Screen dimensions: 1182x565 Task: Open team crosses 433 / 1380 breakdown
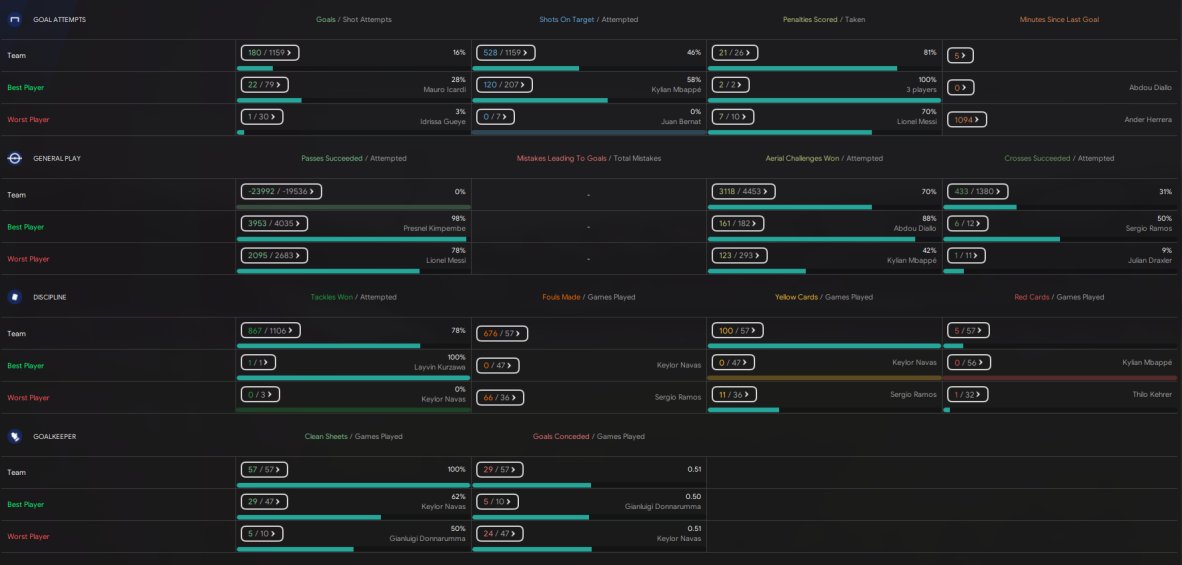(978, 191)
